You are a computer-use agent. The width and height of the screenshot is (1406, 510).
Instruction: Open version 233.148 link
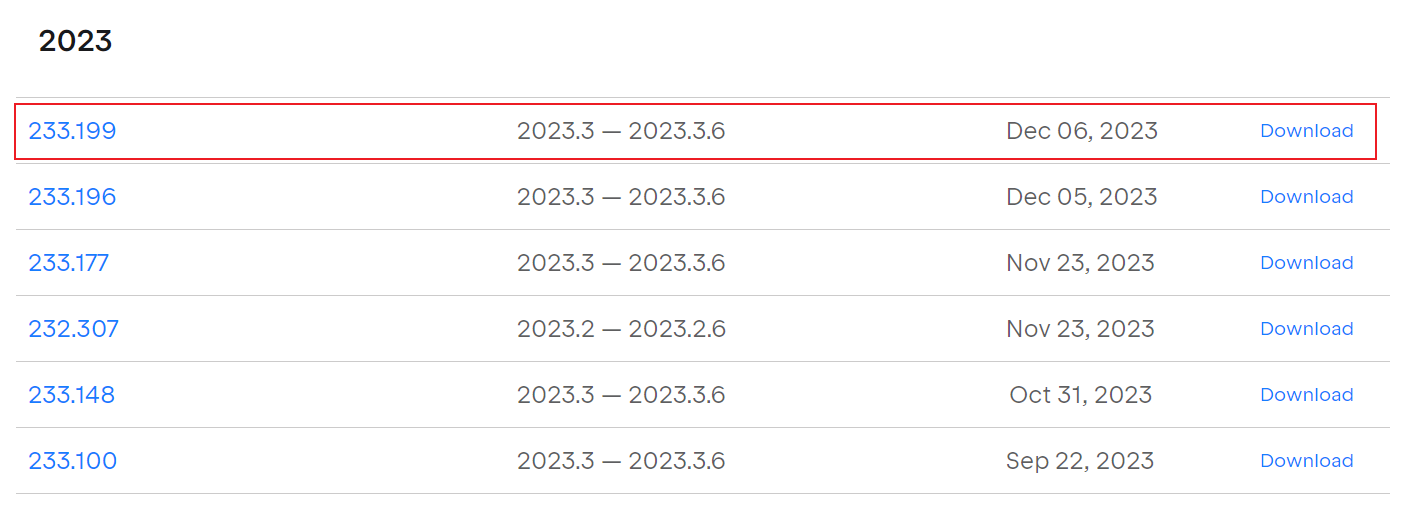click(x=71, y=395)
